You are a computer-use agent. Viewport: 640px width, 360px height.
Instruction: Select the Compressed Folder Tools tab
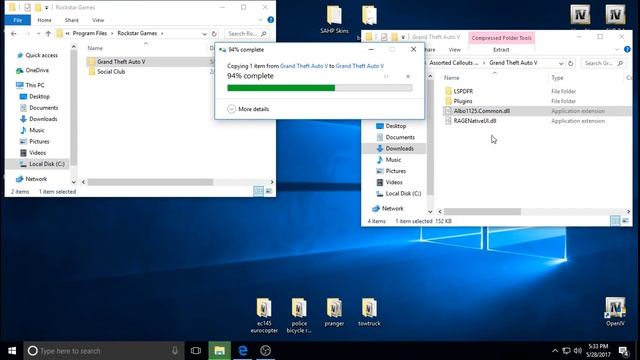coord(502,38)
